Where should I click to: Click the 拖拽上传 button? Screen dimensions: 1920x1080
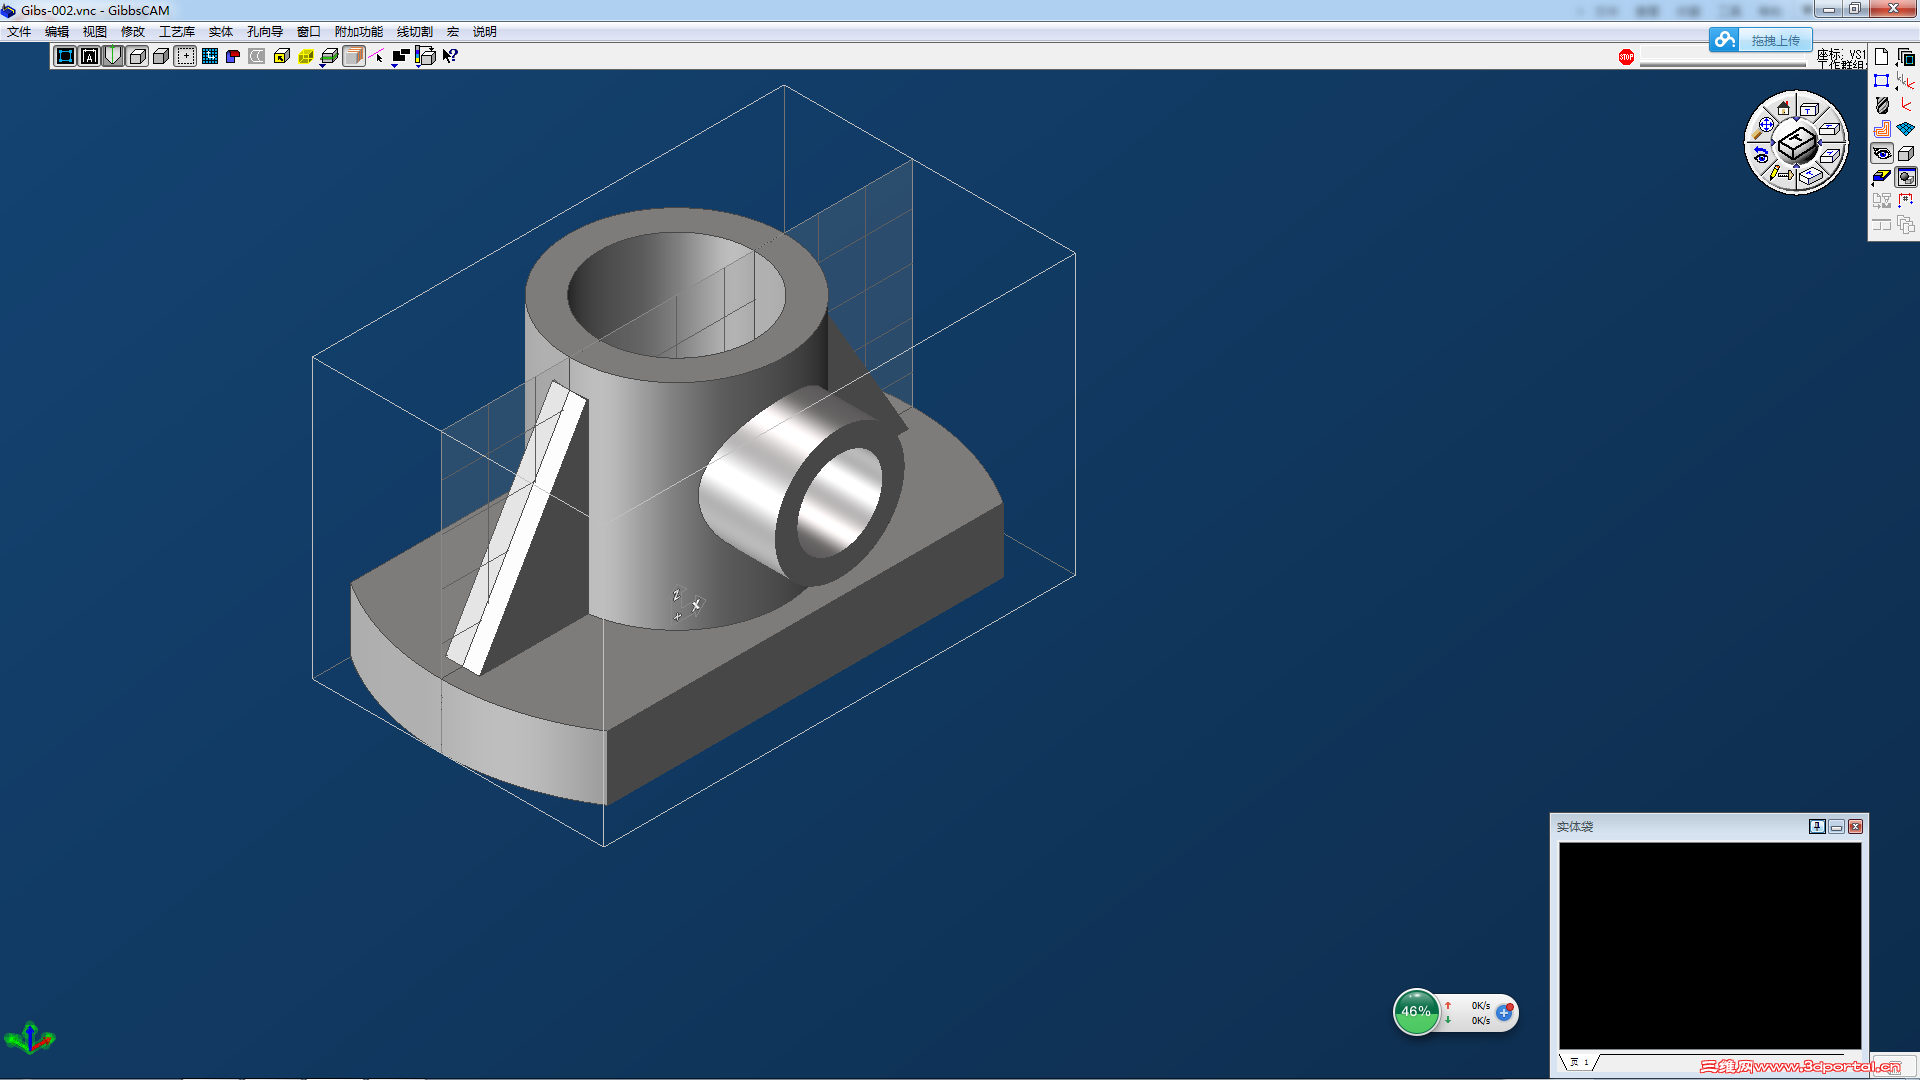[x=1775, y=40]
